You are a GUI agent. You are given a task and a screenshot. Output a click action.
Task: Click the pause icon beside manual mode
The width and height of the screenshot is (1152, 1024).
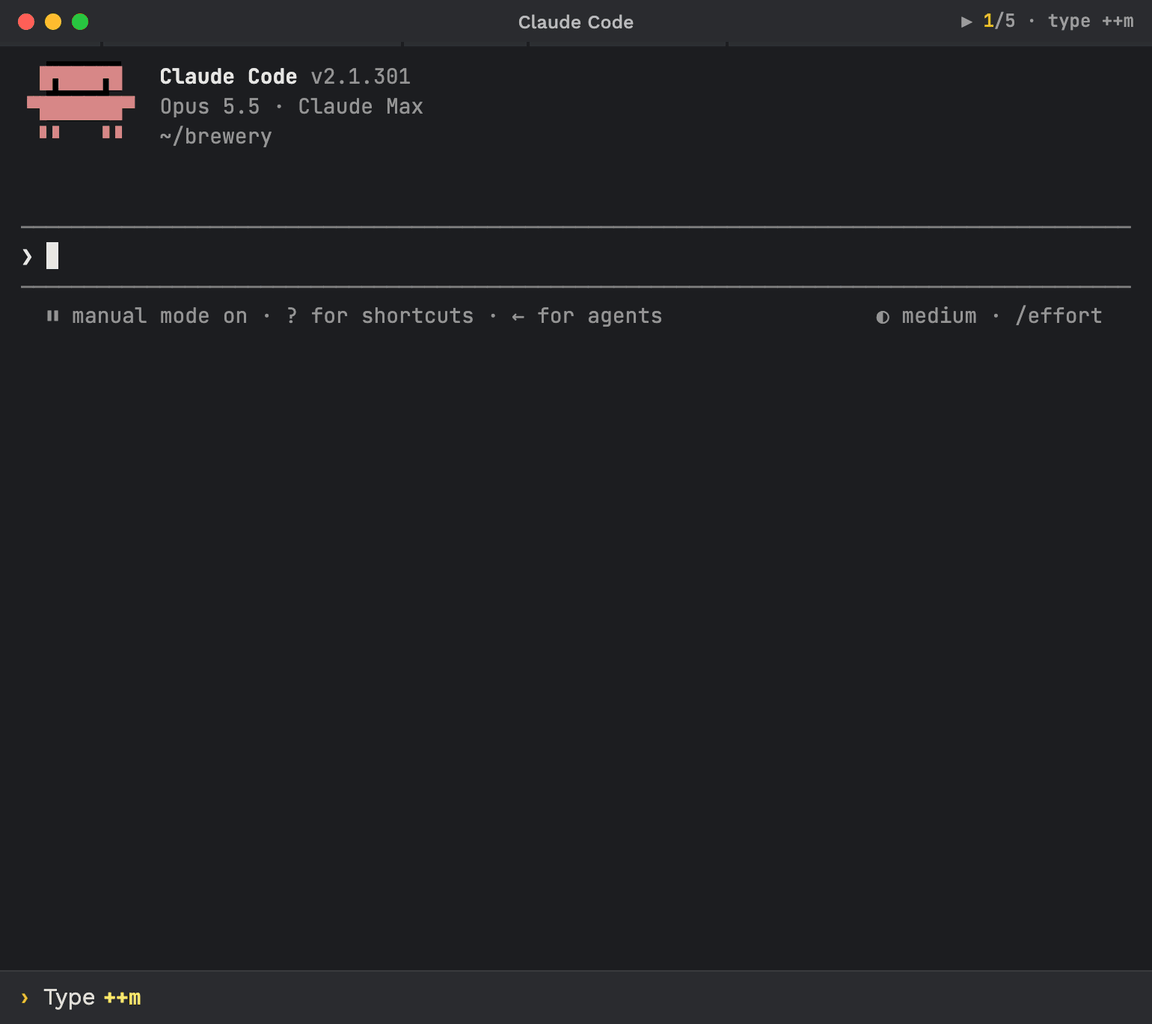coord(52,316)
